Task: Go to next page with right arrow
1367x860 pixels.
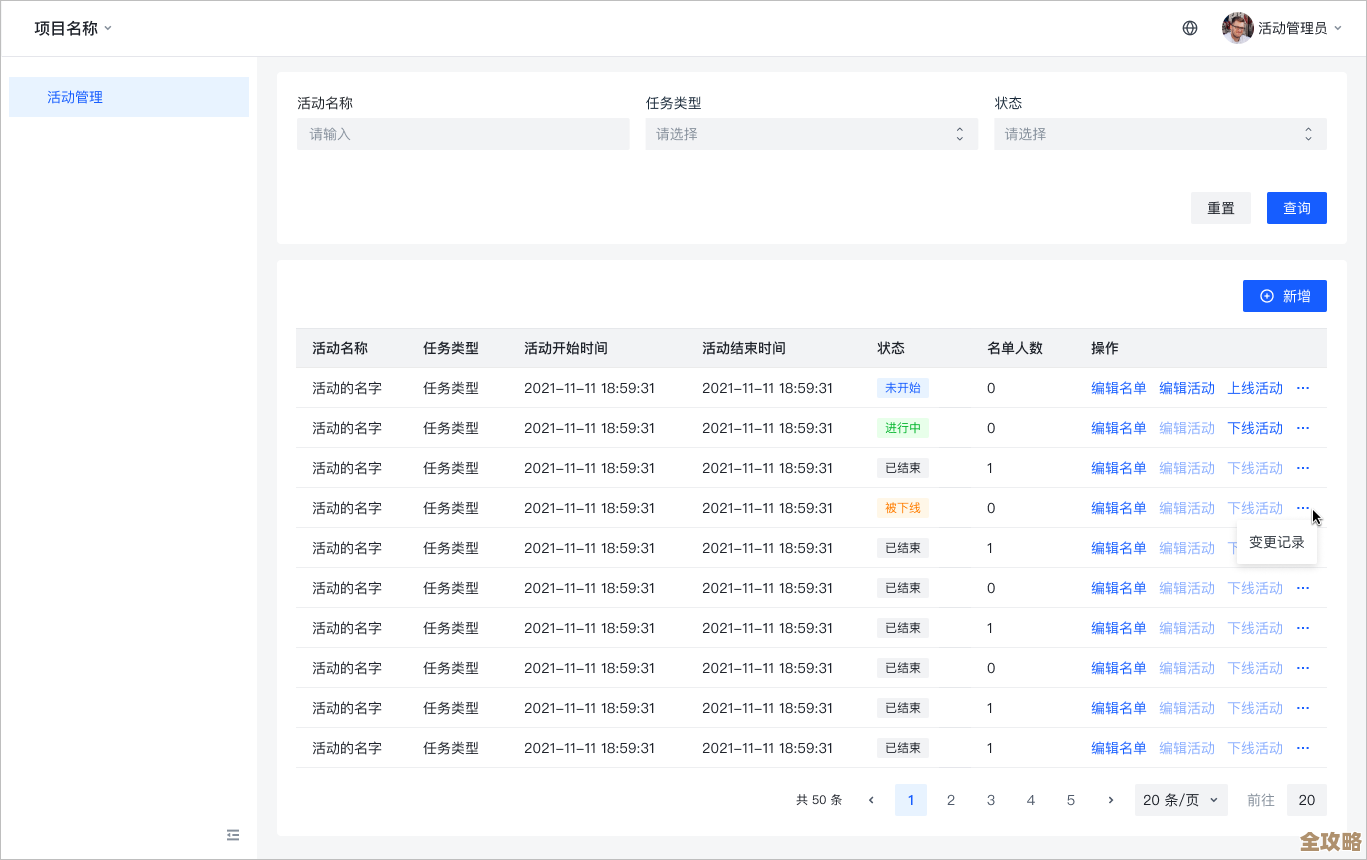Action: coord(1111,800)
